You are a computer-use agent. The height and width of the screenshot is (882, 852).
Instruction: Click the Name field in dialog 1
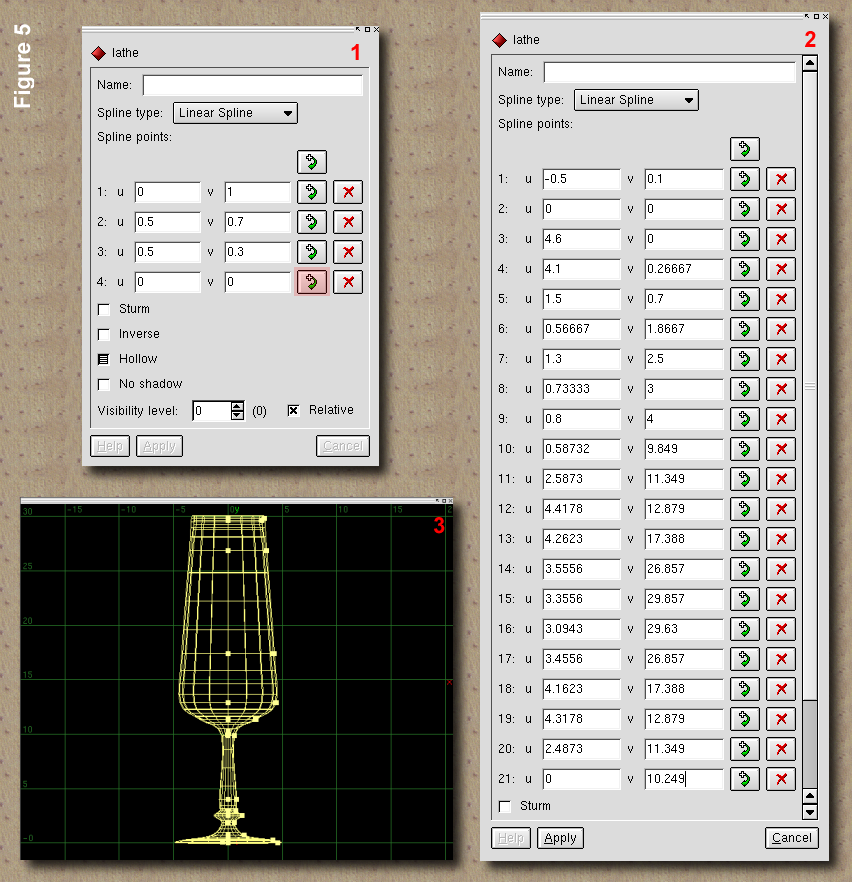pos(253,85)
